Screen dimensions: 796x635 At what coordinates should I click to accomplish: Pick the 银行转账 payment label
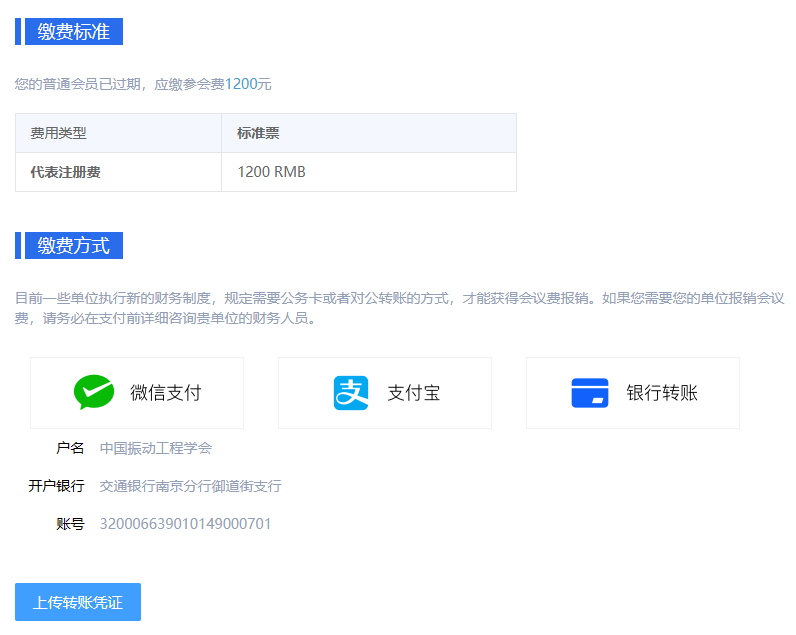click(x=662, y=393)
